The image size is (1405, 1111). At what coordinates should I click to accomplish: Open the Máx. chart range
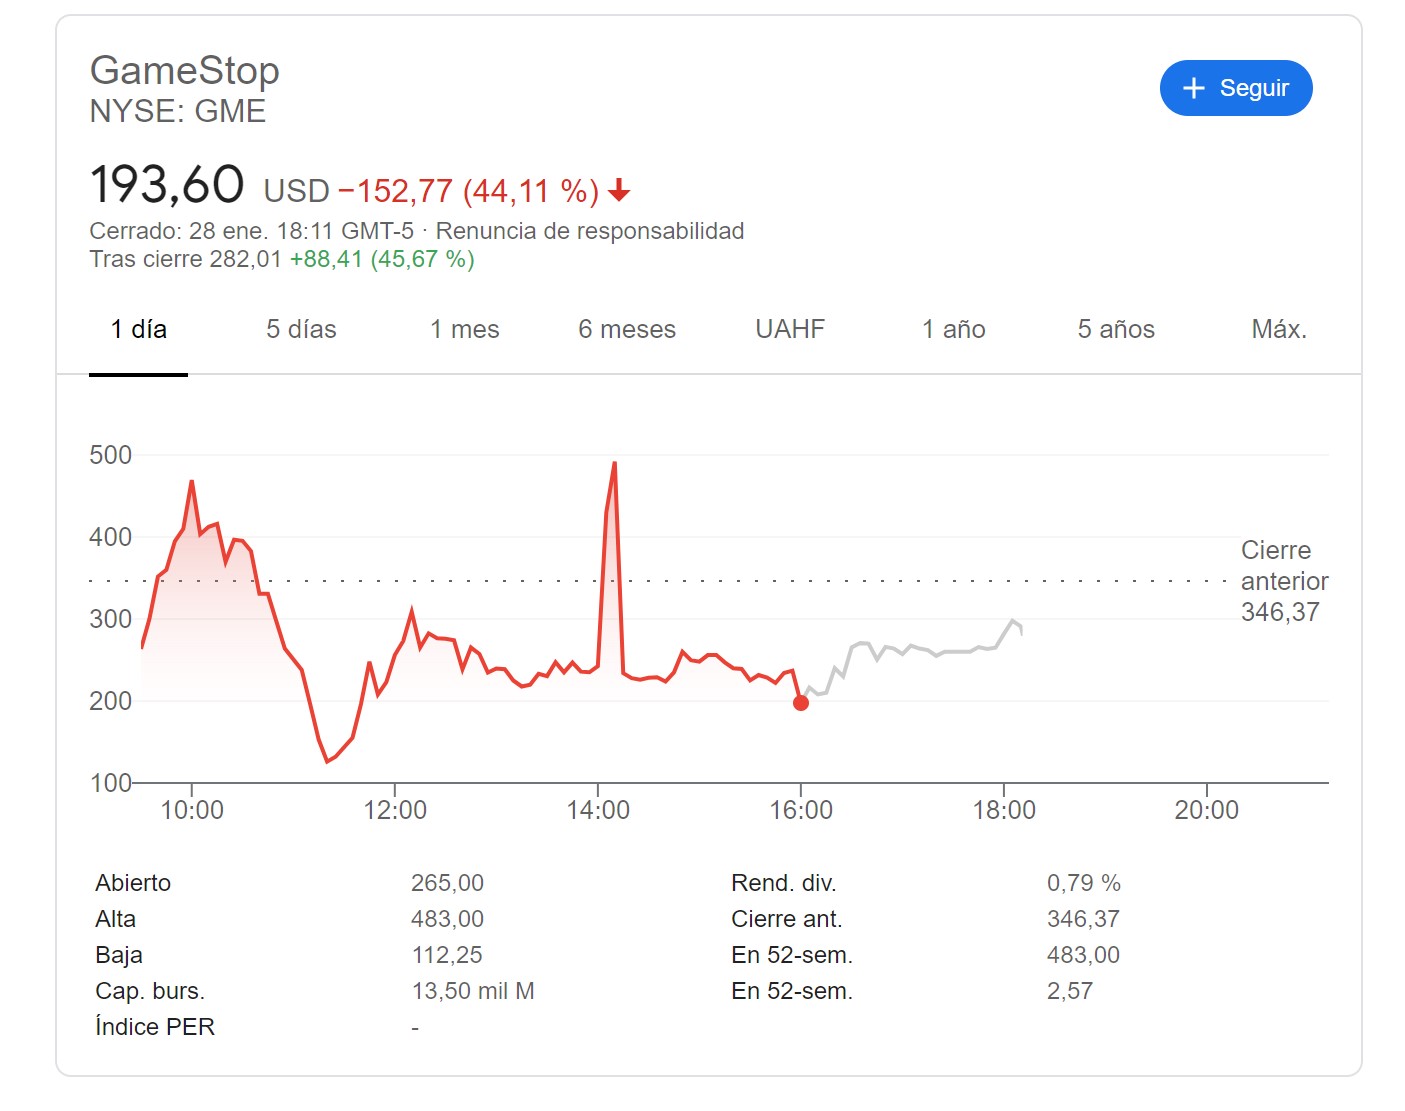tap(1279, 329)
